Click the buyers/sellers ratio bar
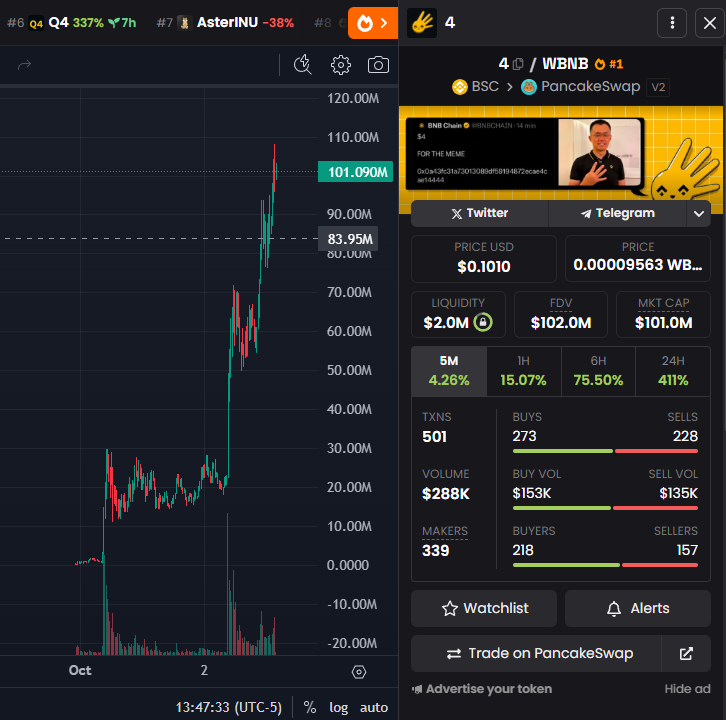The width and height of the screenshot is (726, 720). click(x=605, y=565)
